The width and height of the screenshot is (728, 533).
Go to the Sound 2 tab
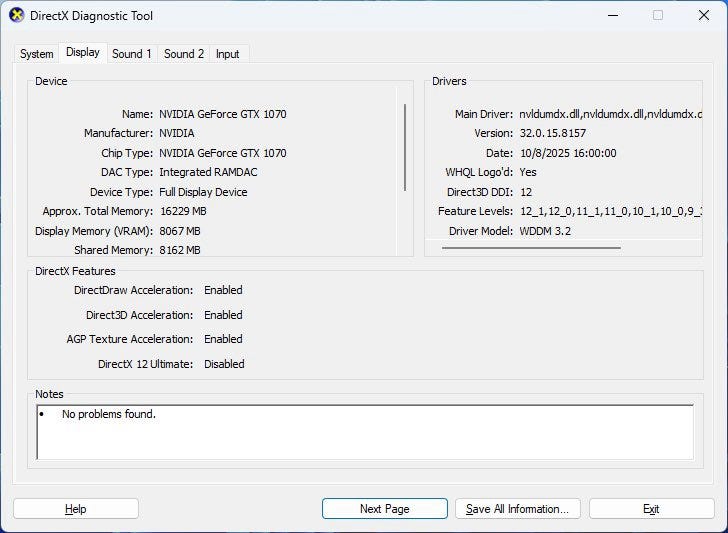pos(184,54)
